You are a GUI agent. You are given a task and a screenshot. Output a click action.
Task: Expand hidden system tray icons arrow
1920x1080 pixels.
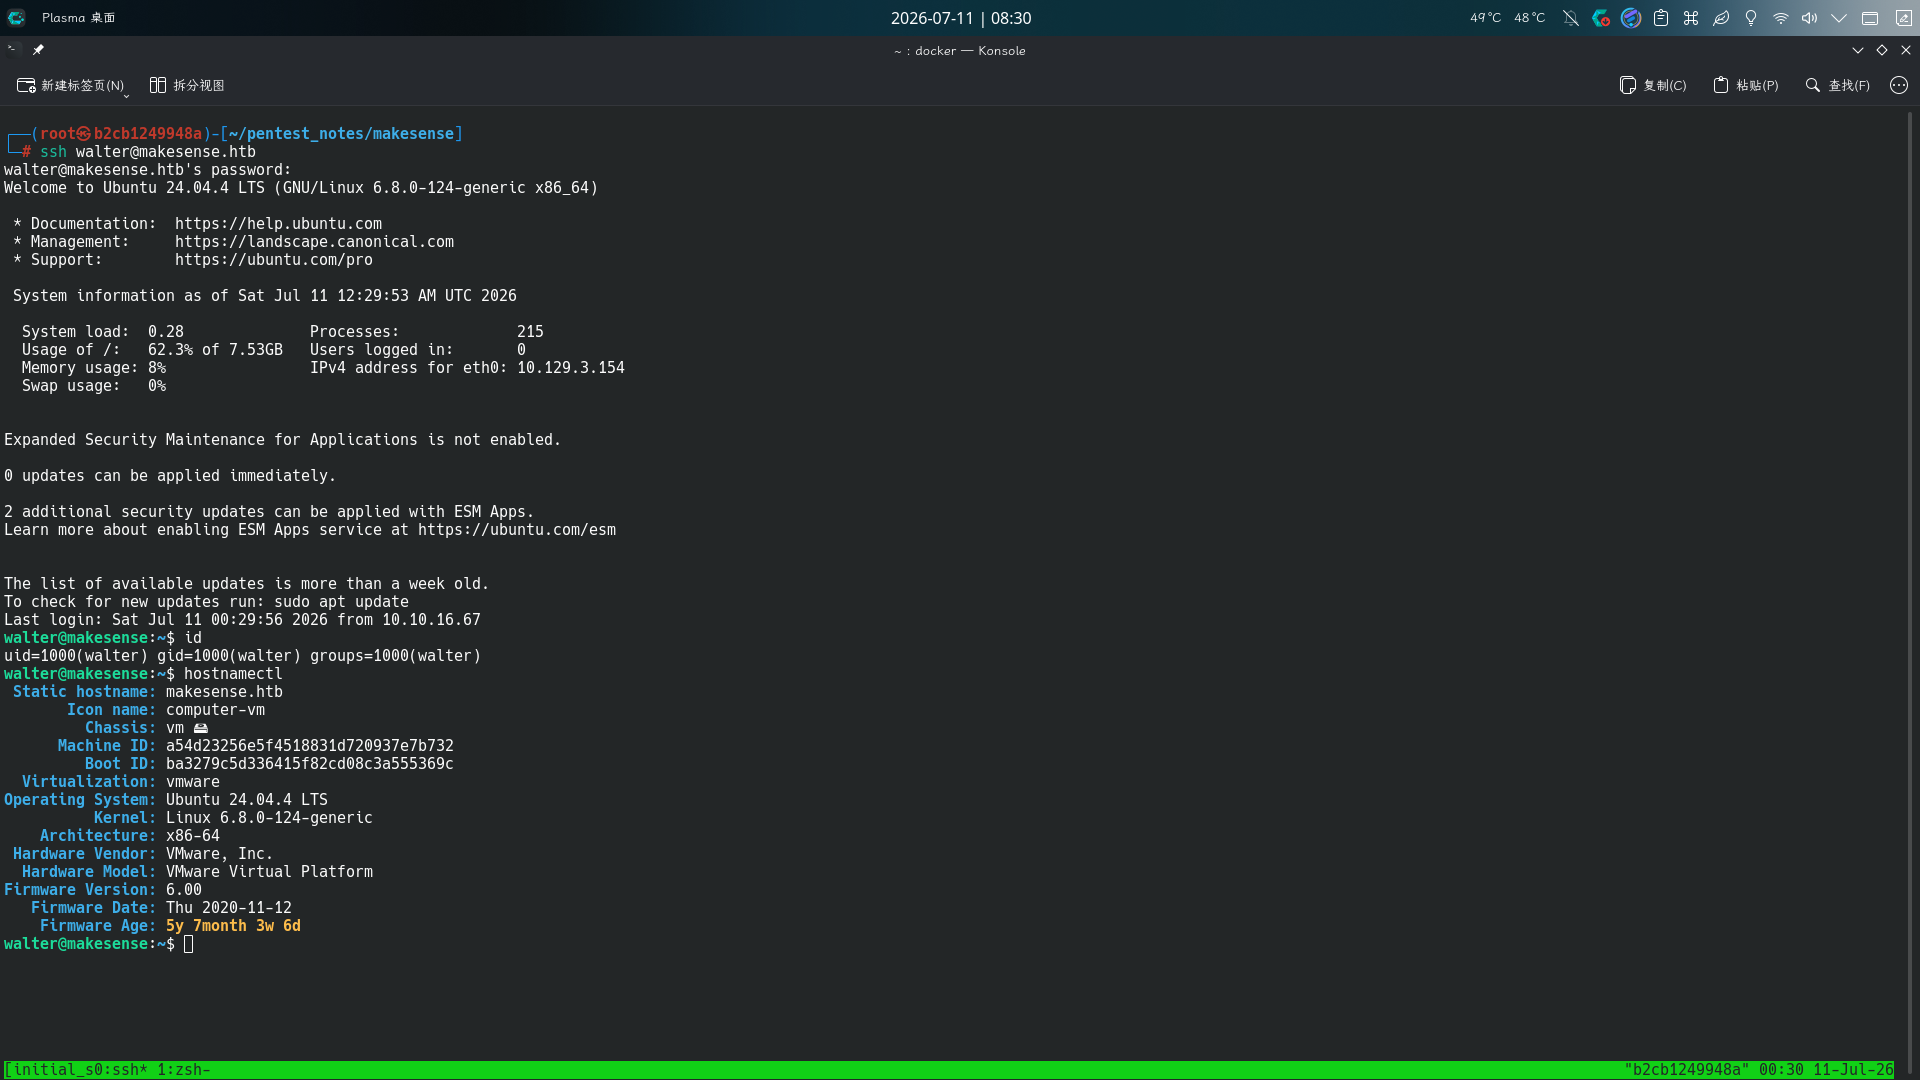1839,18
